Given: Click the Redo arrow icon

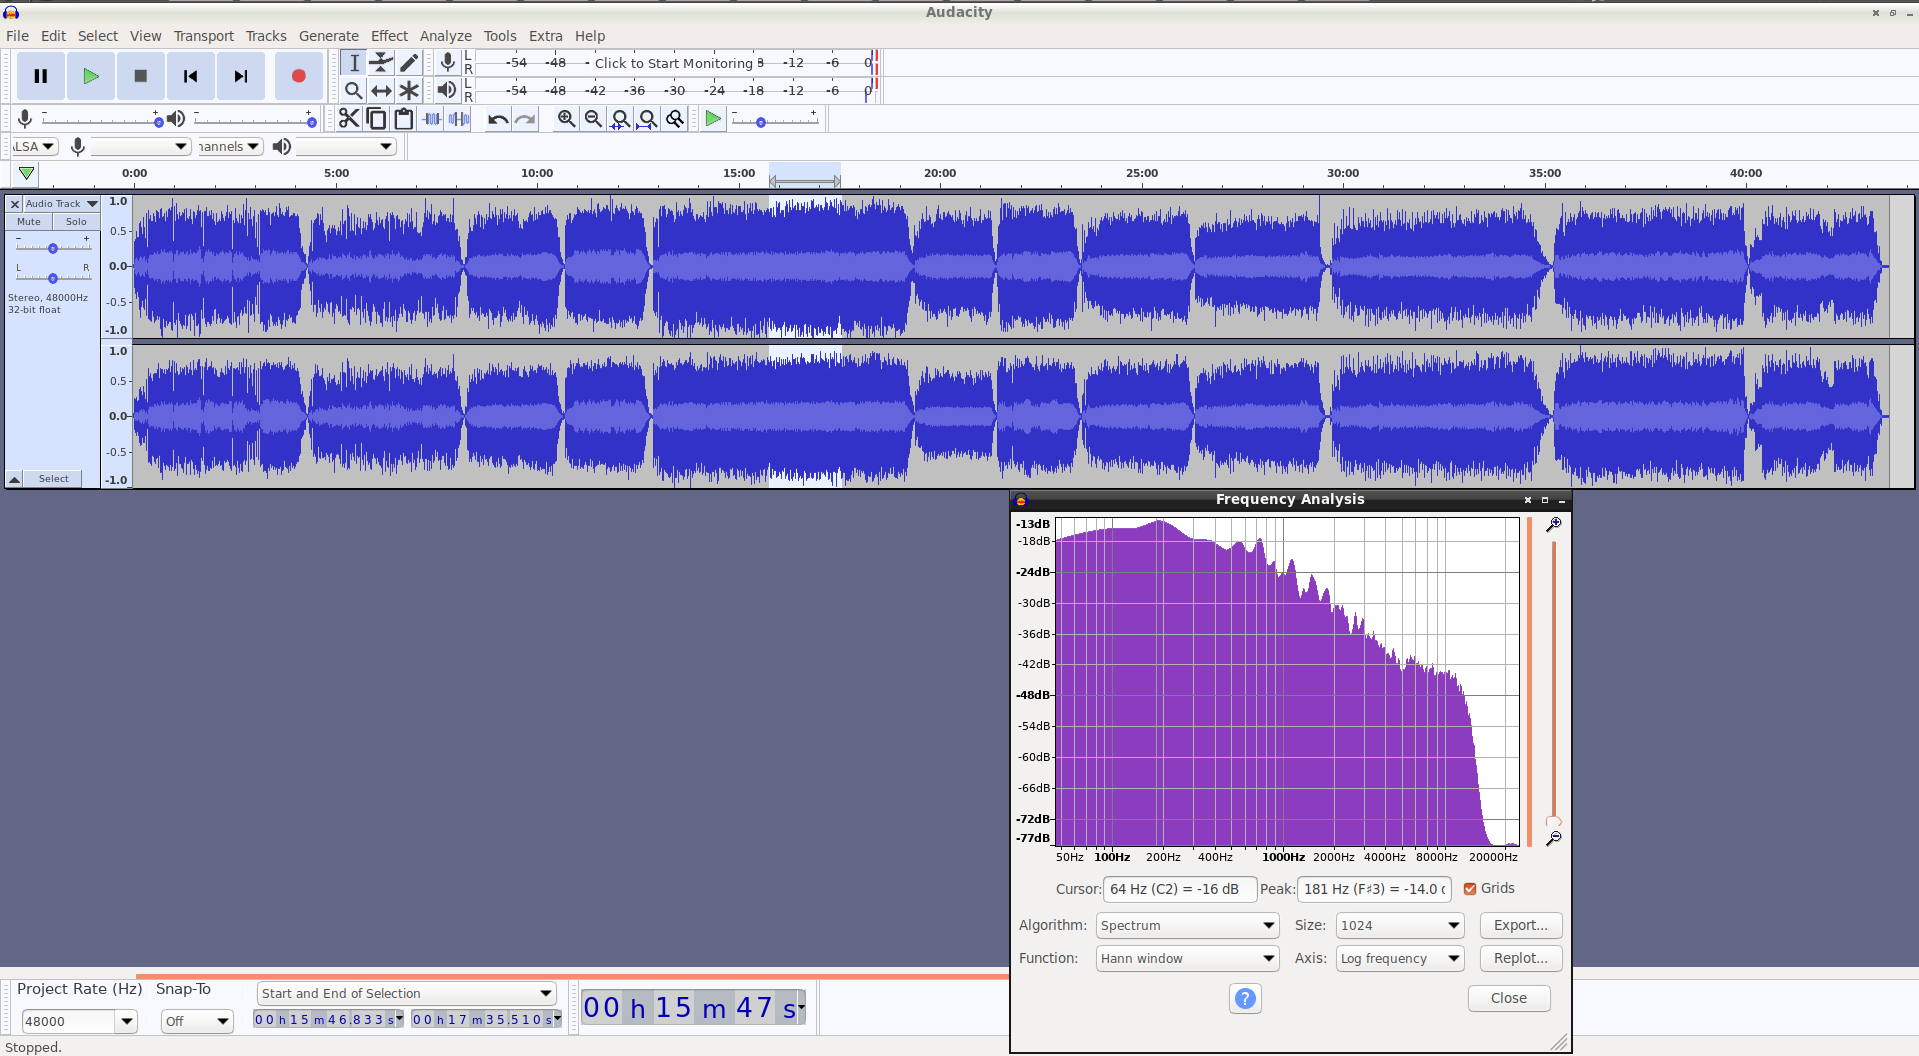Looking at the screenshot, I should coord(525,118).
